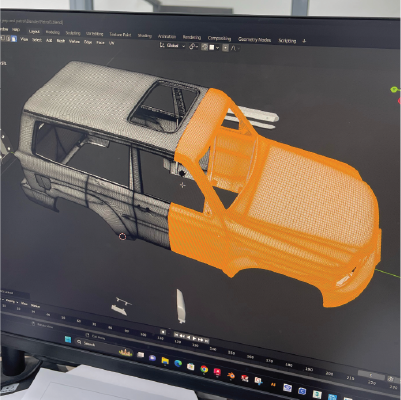Open the viewport Select menu
Viewport: 401px width, 400px height.
pyautogui.click(x=37, y=40)
